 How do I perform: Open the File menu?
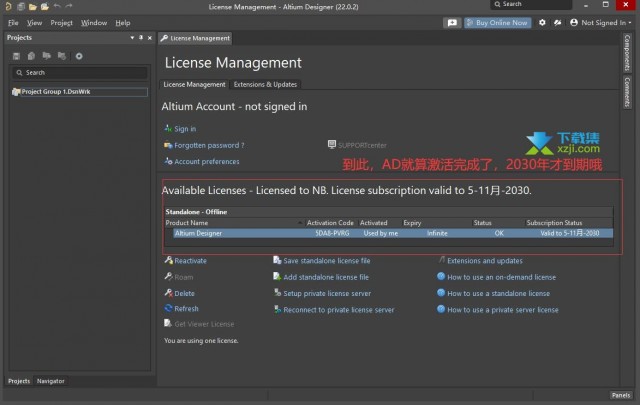click(x=13, y=23)
